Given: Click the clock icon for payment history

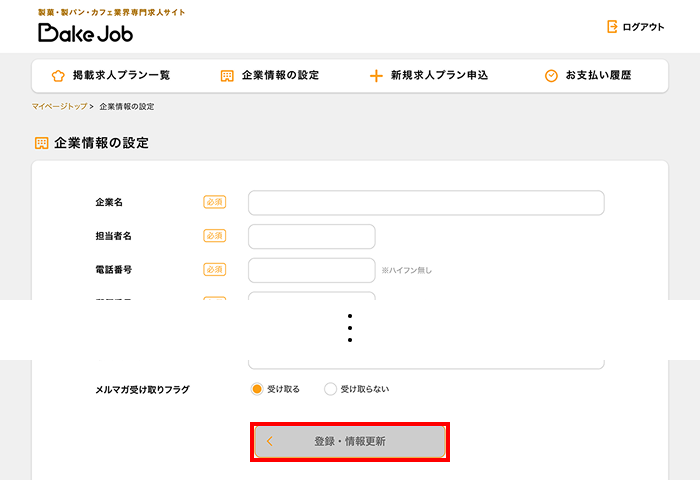Looking at the screenshot, I should click(551, 76).
